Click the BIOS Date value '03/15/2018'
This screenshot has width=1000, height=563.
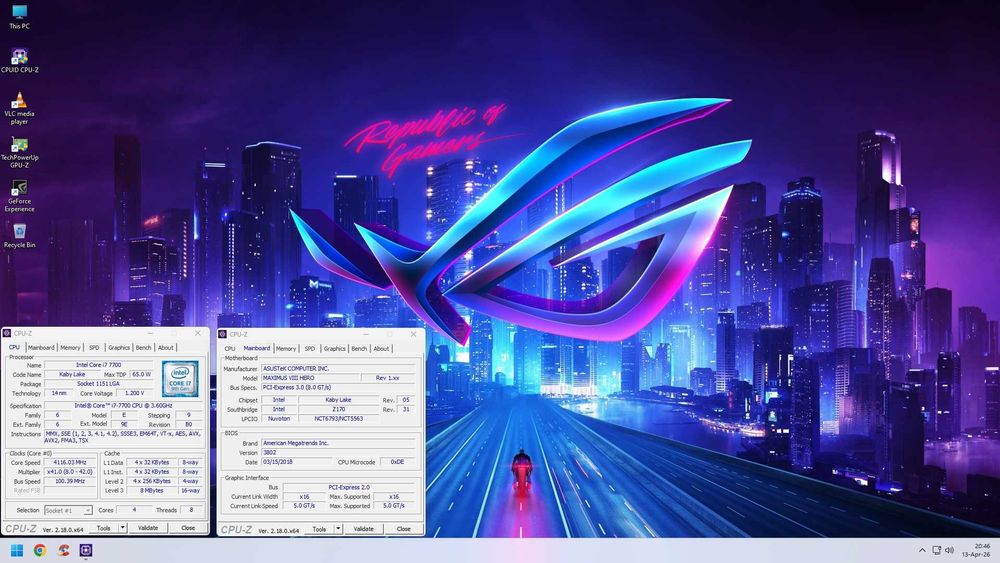pyautogui.click(x=296, y=462)
